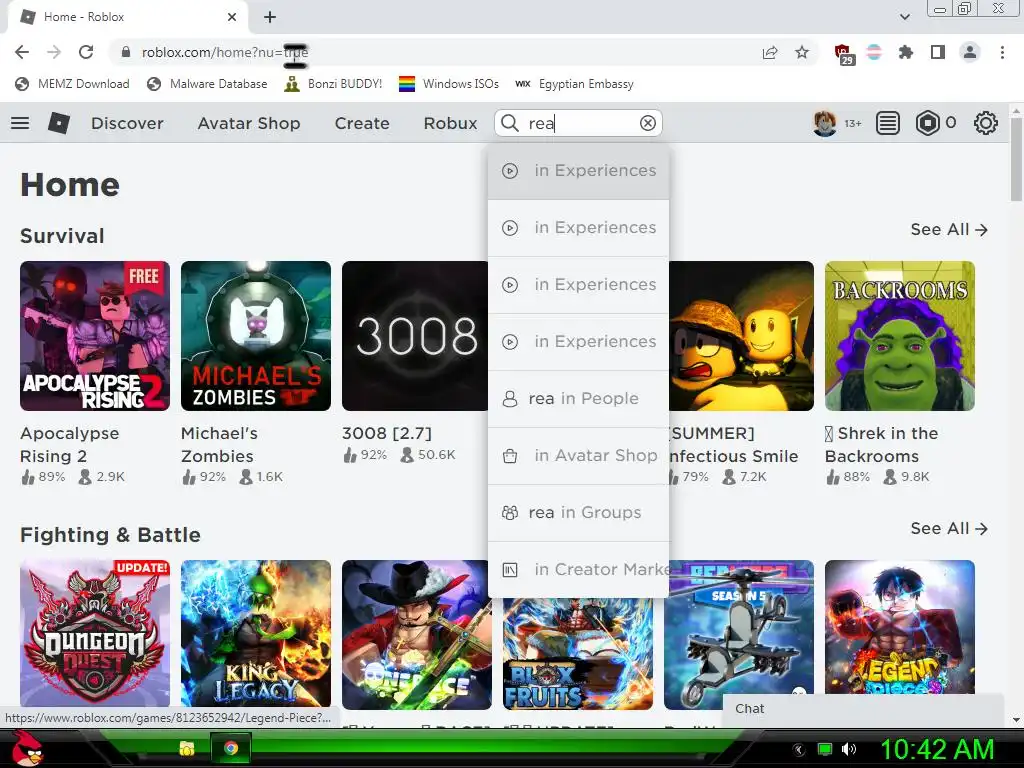Select 'rea in Groups' suggestion

(x=579, y=512)
